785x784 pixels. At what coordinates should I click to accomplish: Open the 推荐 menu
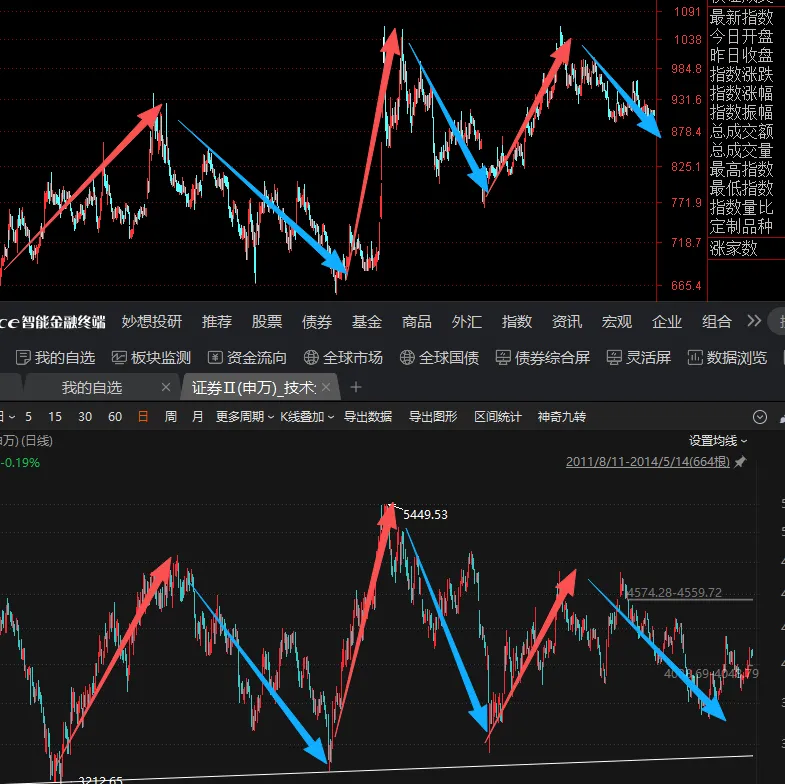tap(217, 321)
